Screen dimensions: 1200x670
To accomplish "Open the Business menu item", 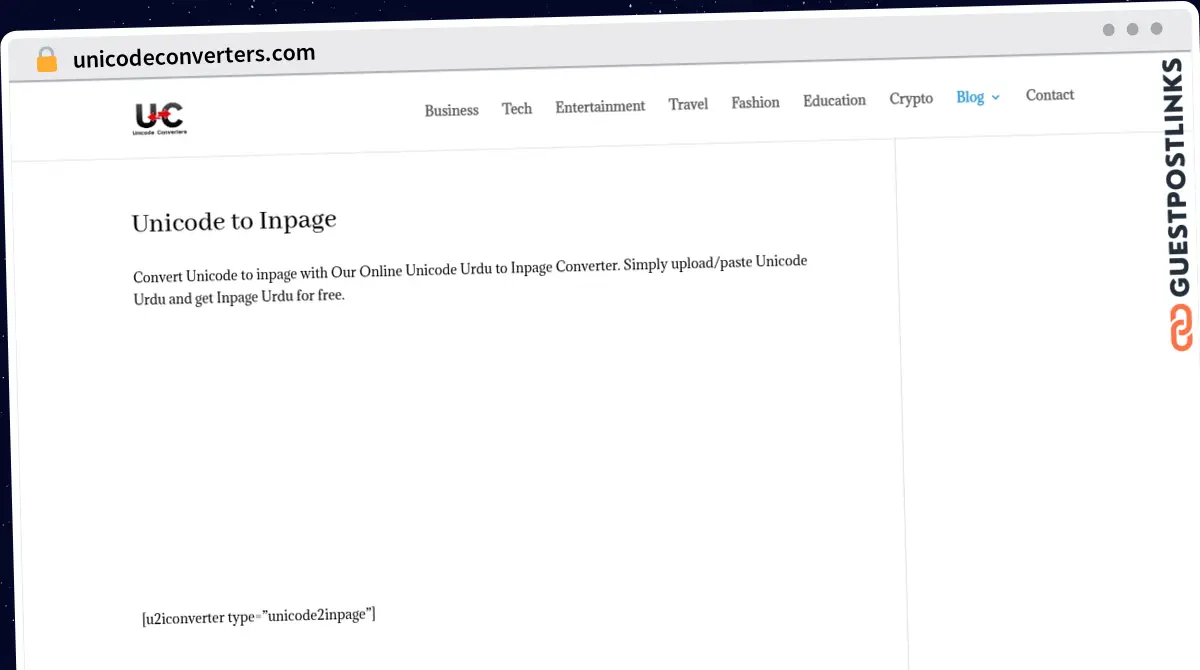I will 451,110.
